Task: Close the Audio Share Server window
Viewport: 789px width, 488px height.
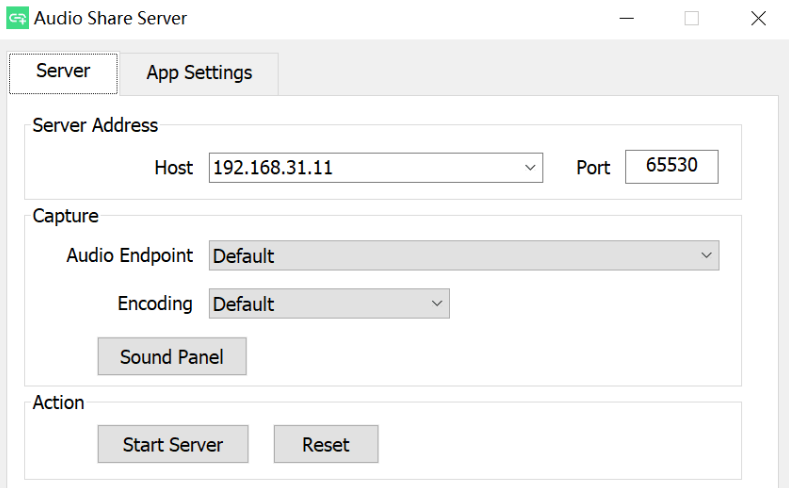Action: [757, 18]
